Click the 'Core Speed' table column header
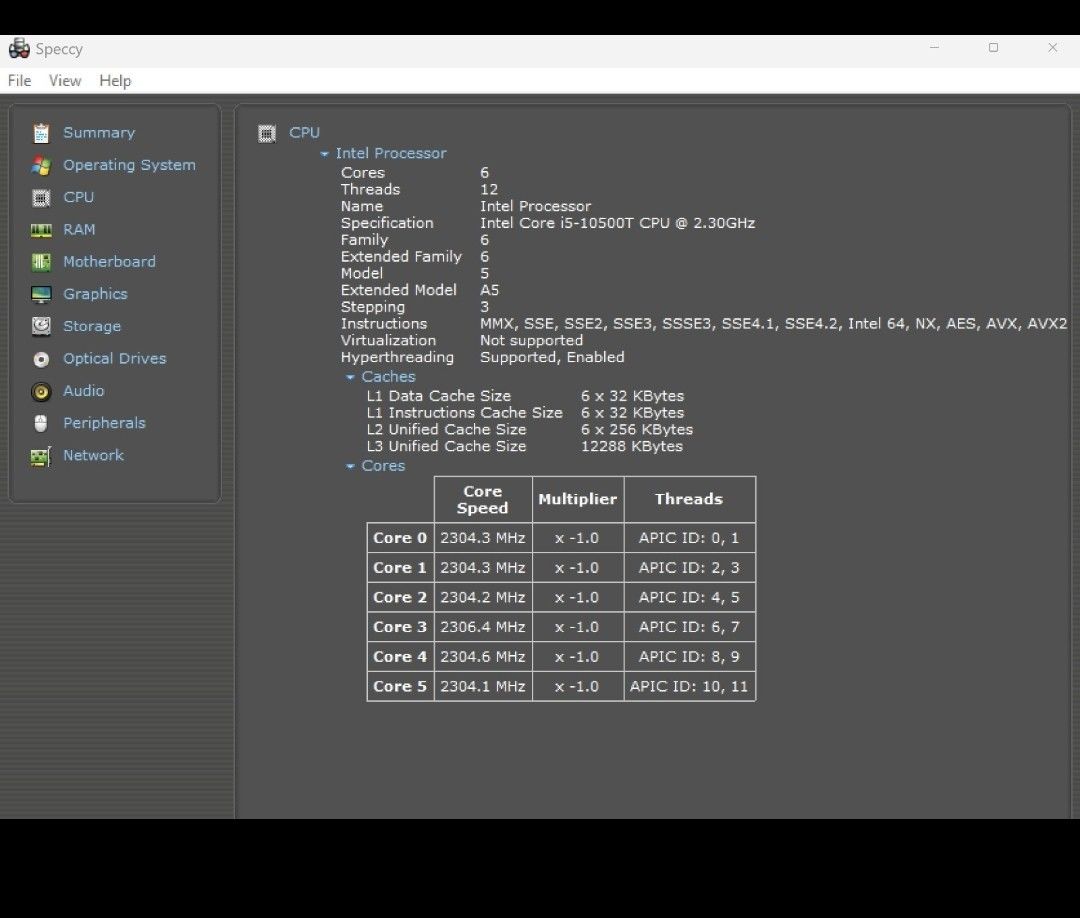This screenshot has width=1080, height=918. tap(483, 500)
